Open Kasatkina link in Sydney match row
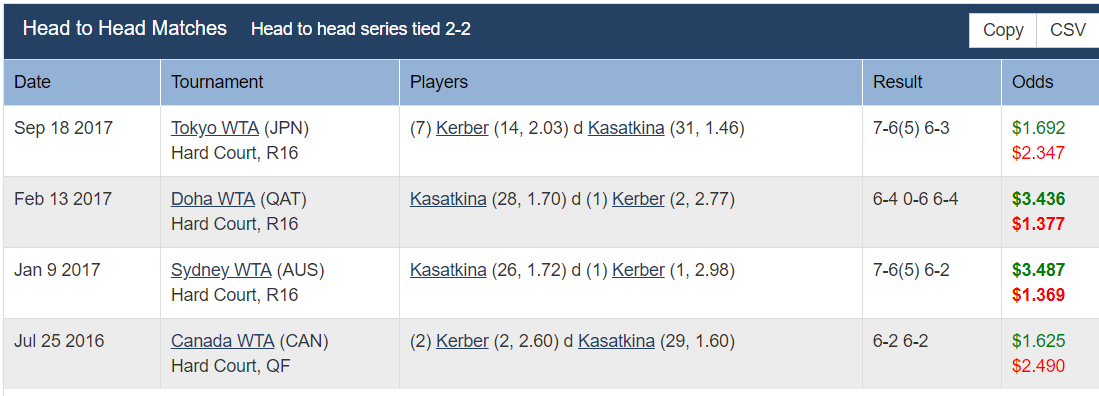This screenshot has width=1099, height=396. tap(448, 270)
